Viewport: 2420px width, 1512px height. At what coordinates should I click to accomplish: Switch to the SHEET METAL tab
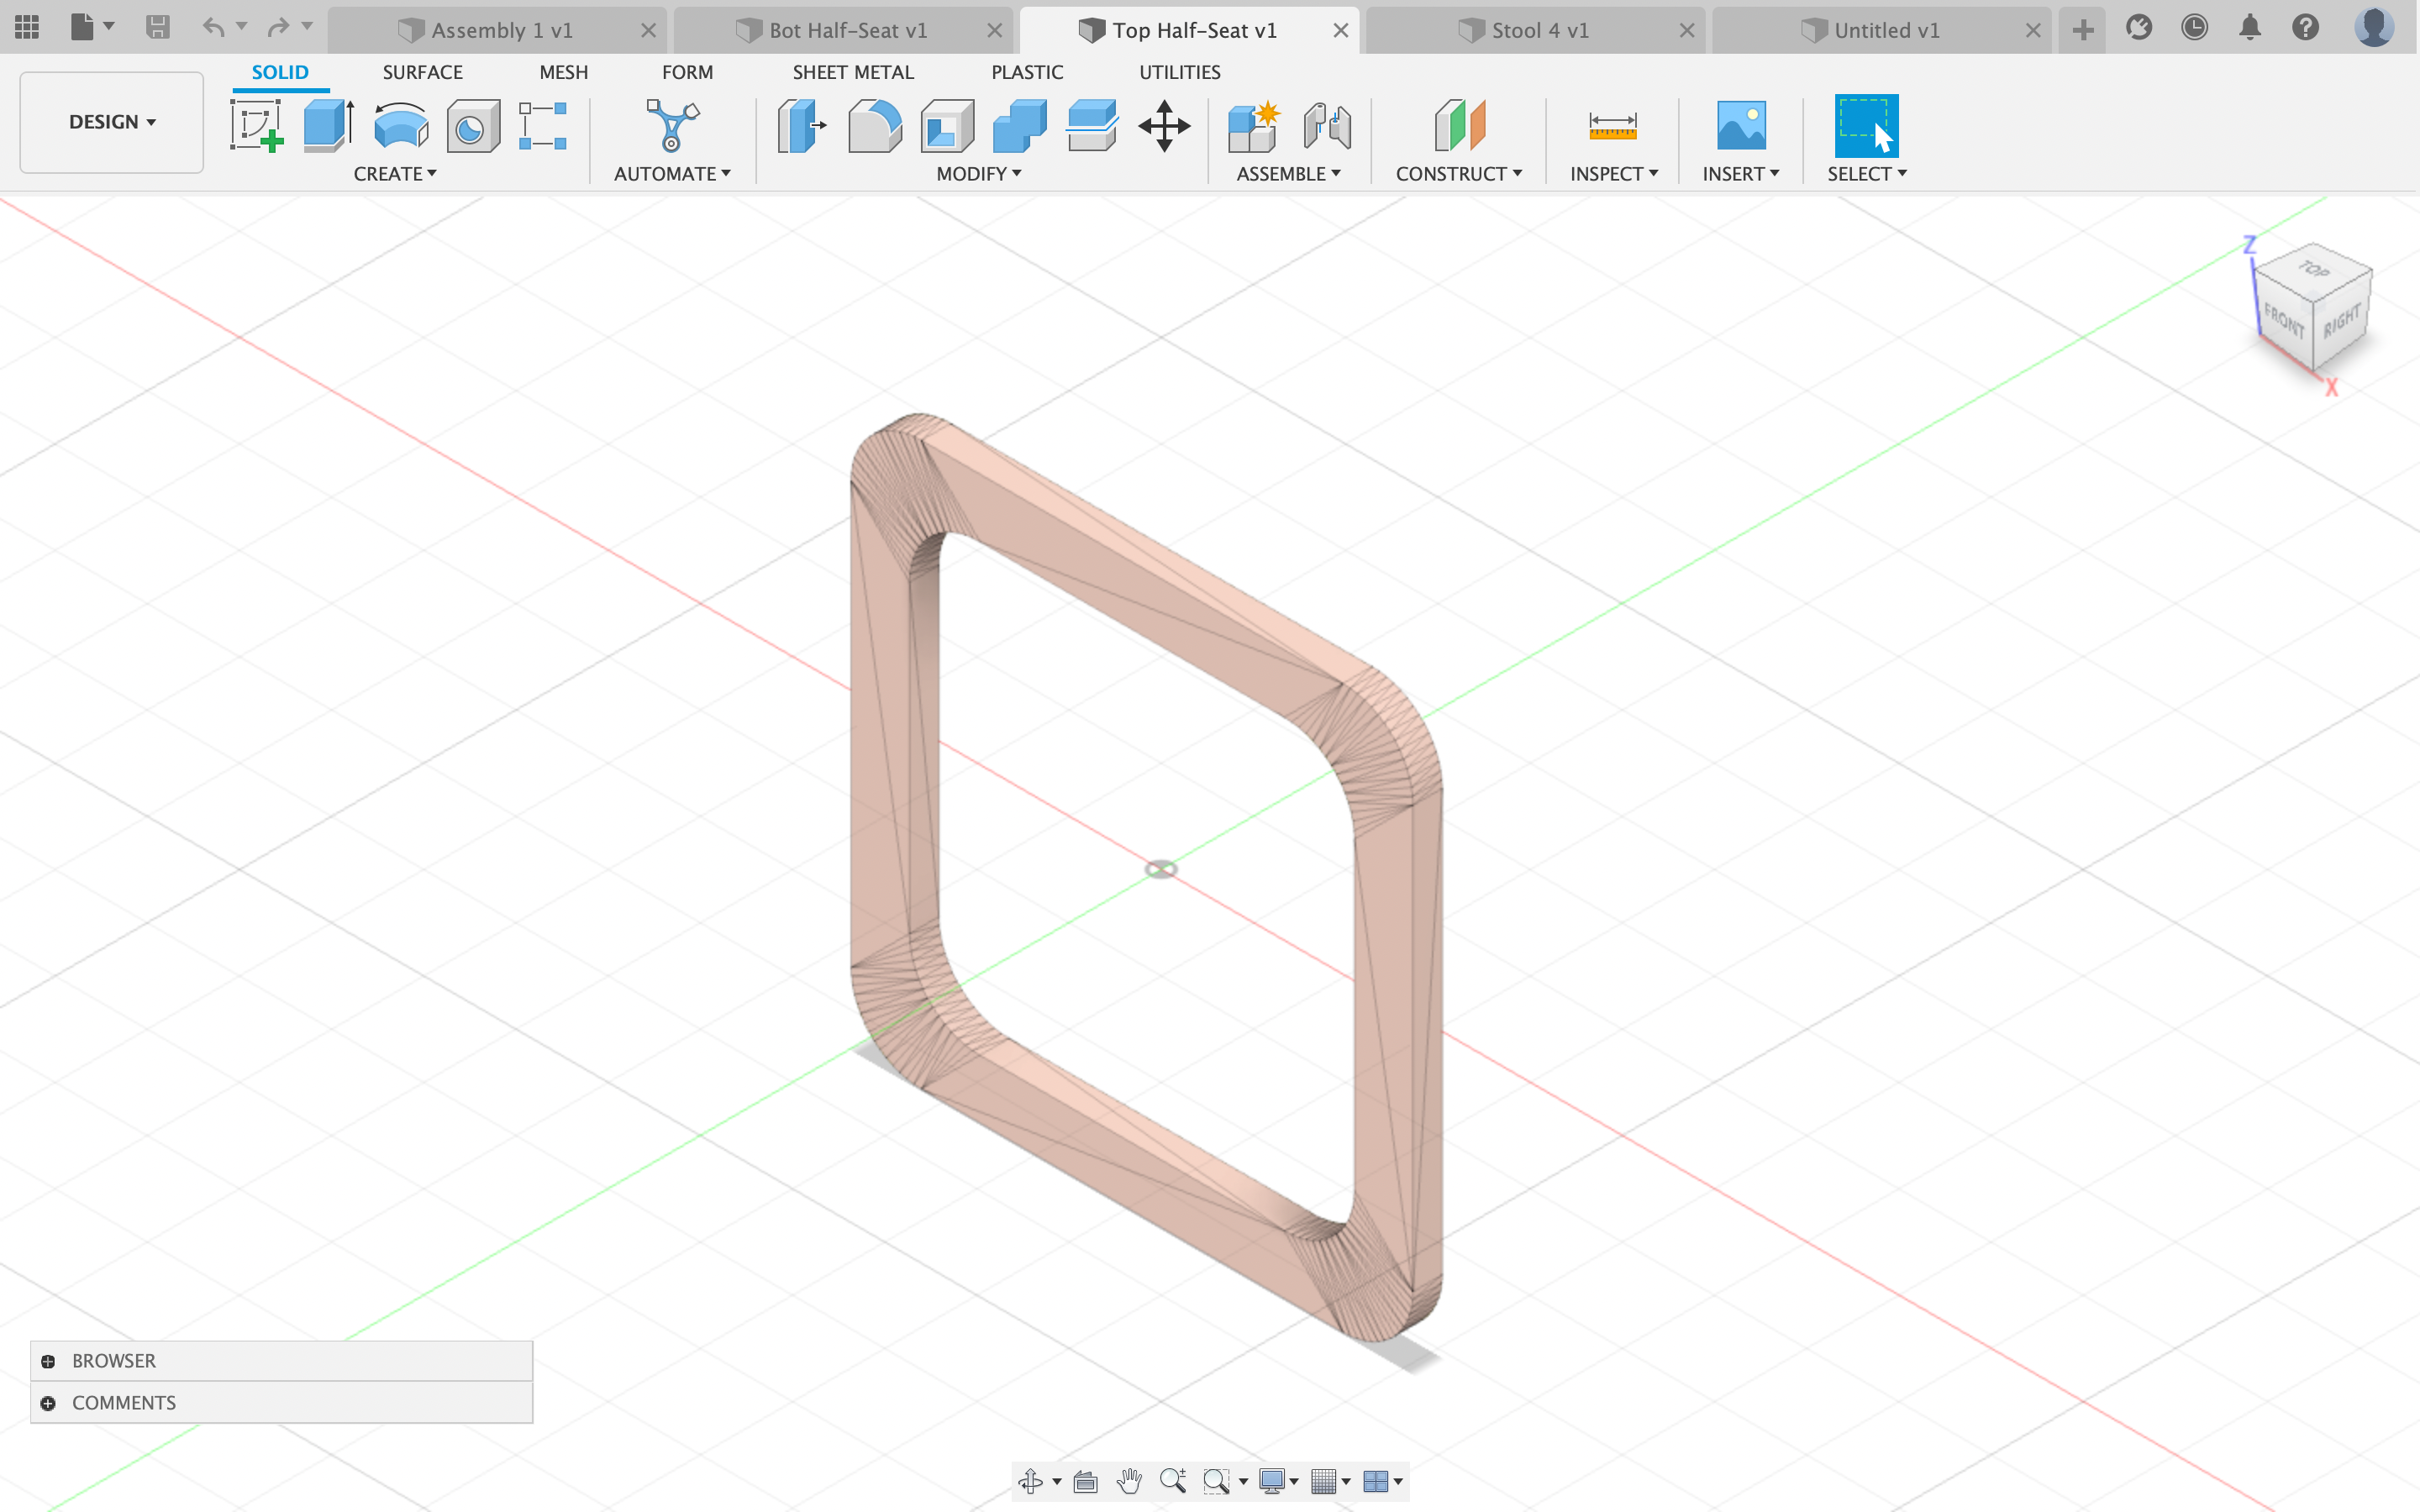point(852,72)
